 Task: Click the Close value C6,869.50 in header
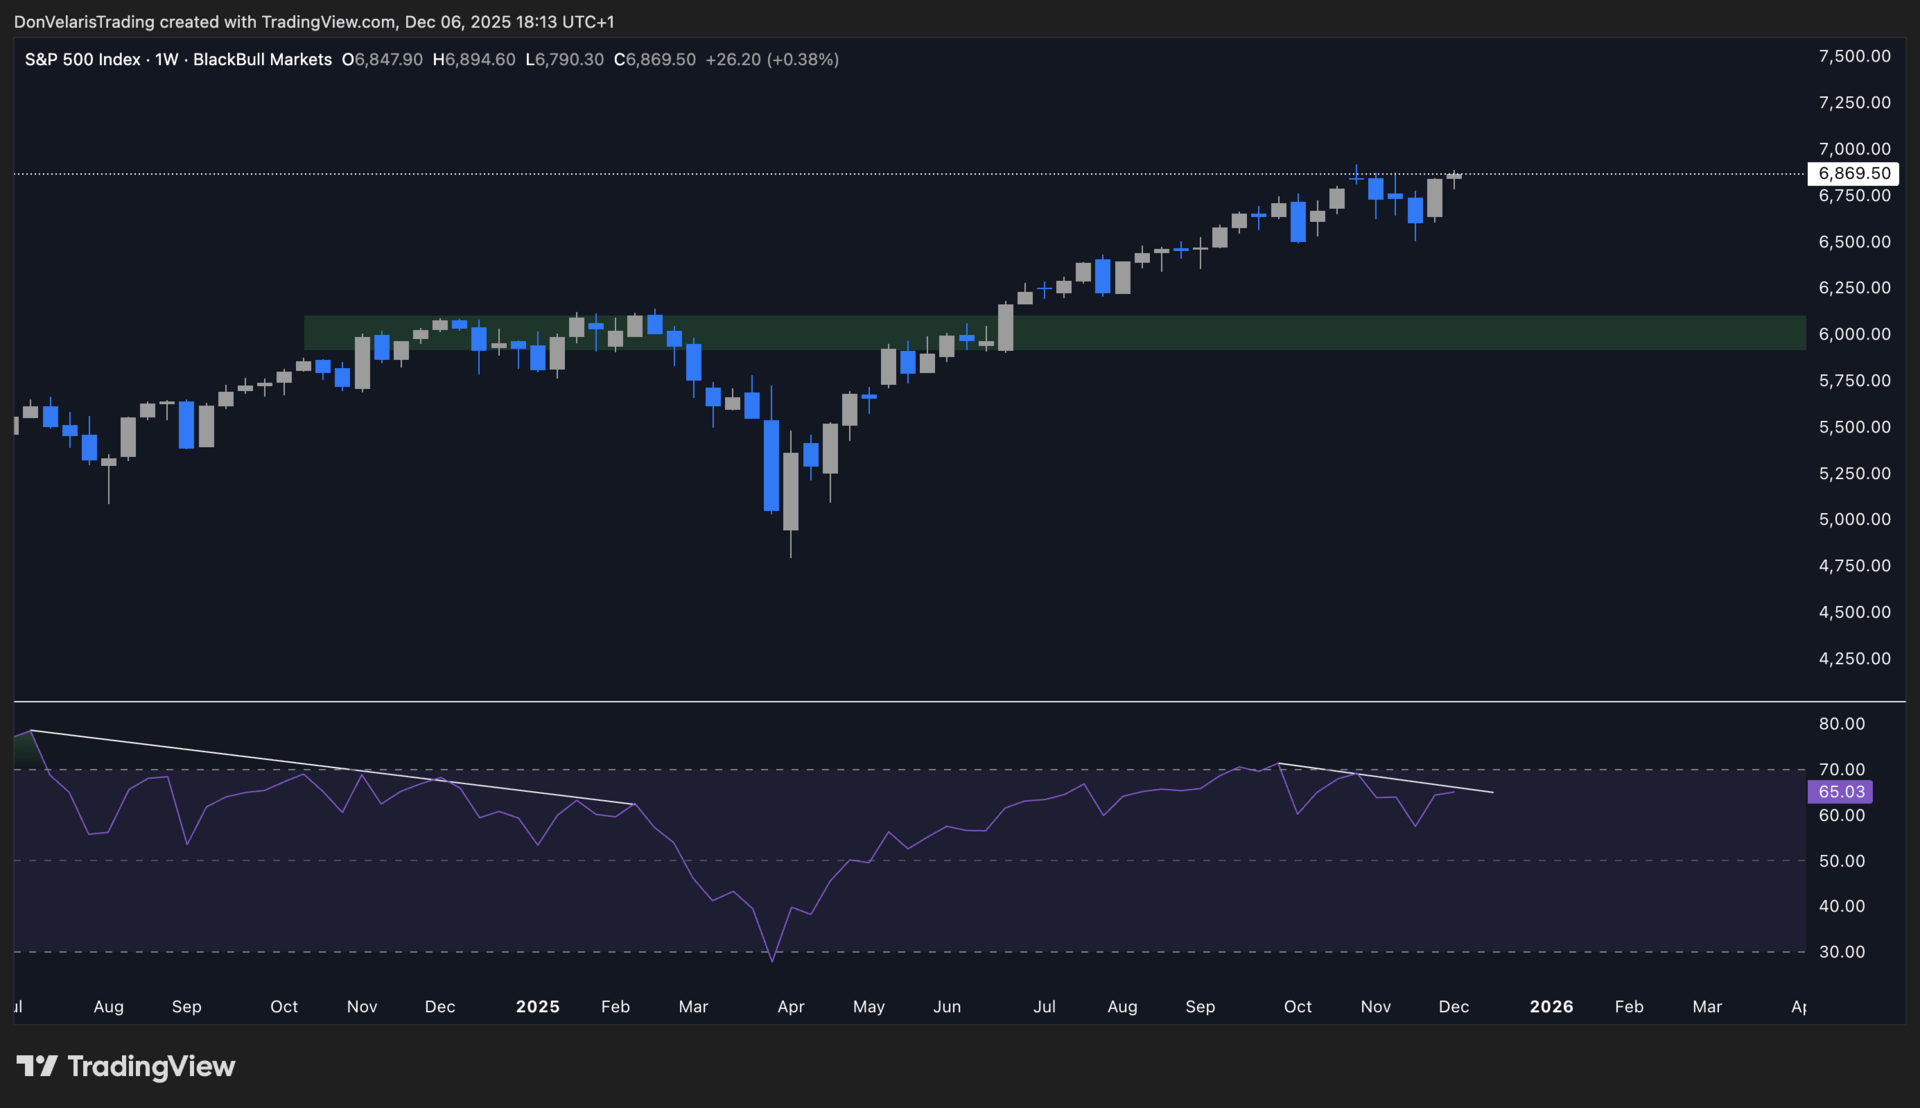(x=654, y=60)
